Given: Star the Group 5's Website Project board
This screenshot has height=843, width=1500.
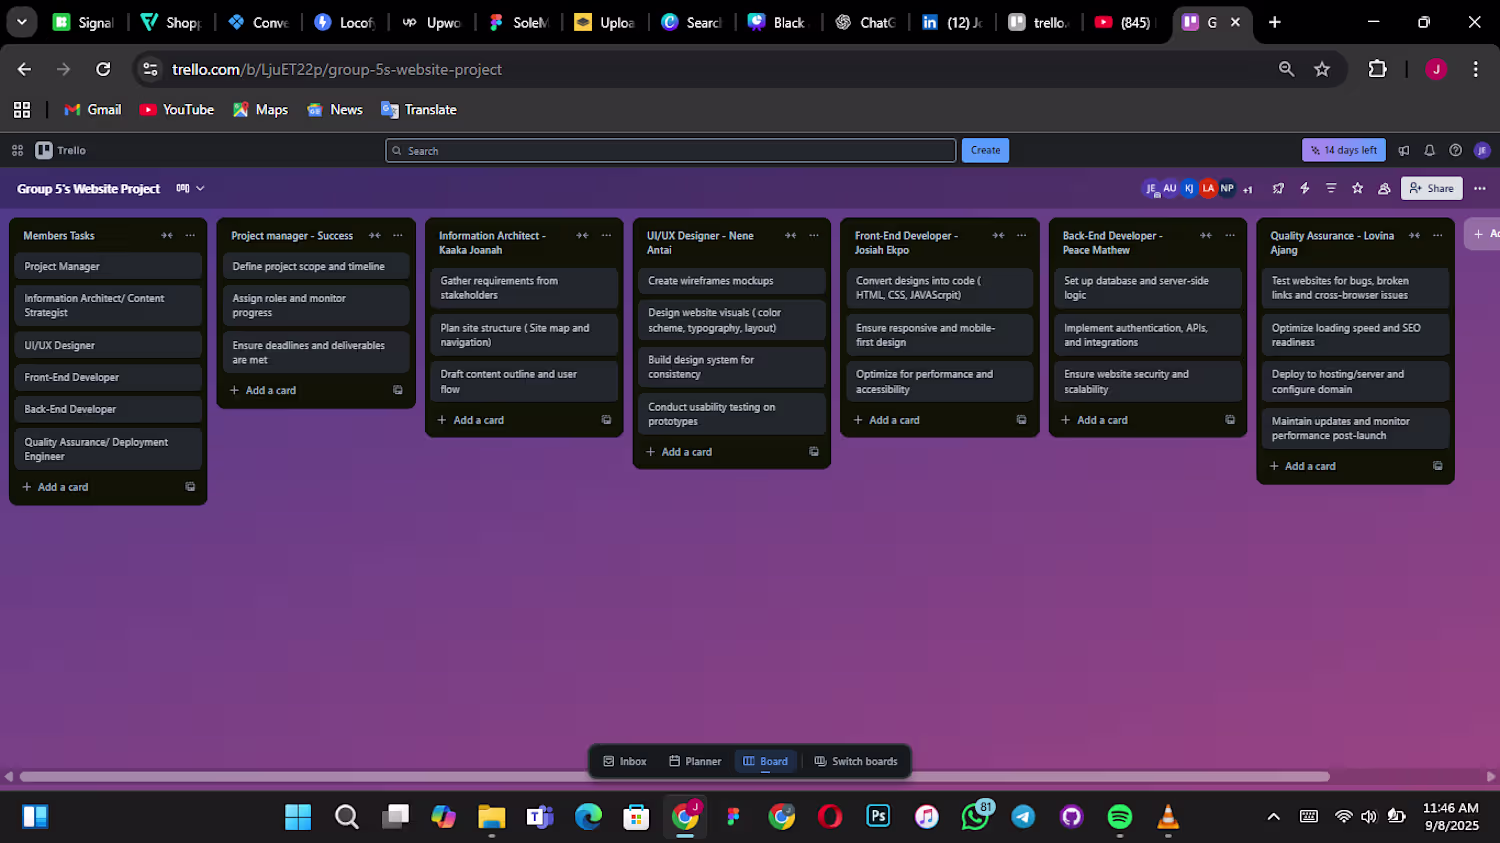Looking at the screenshot, I should click(x=1357, y=188).
